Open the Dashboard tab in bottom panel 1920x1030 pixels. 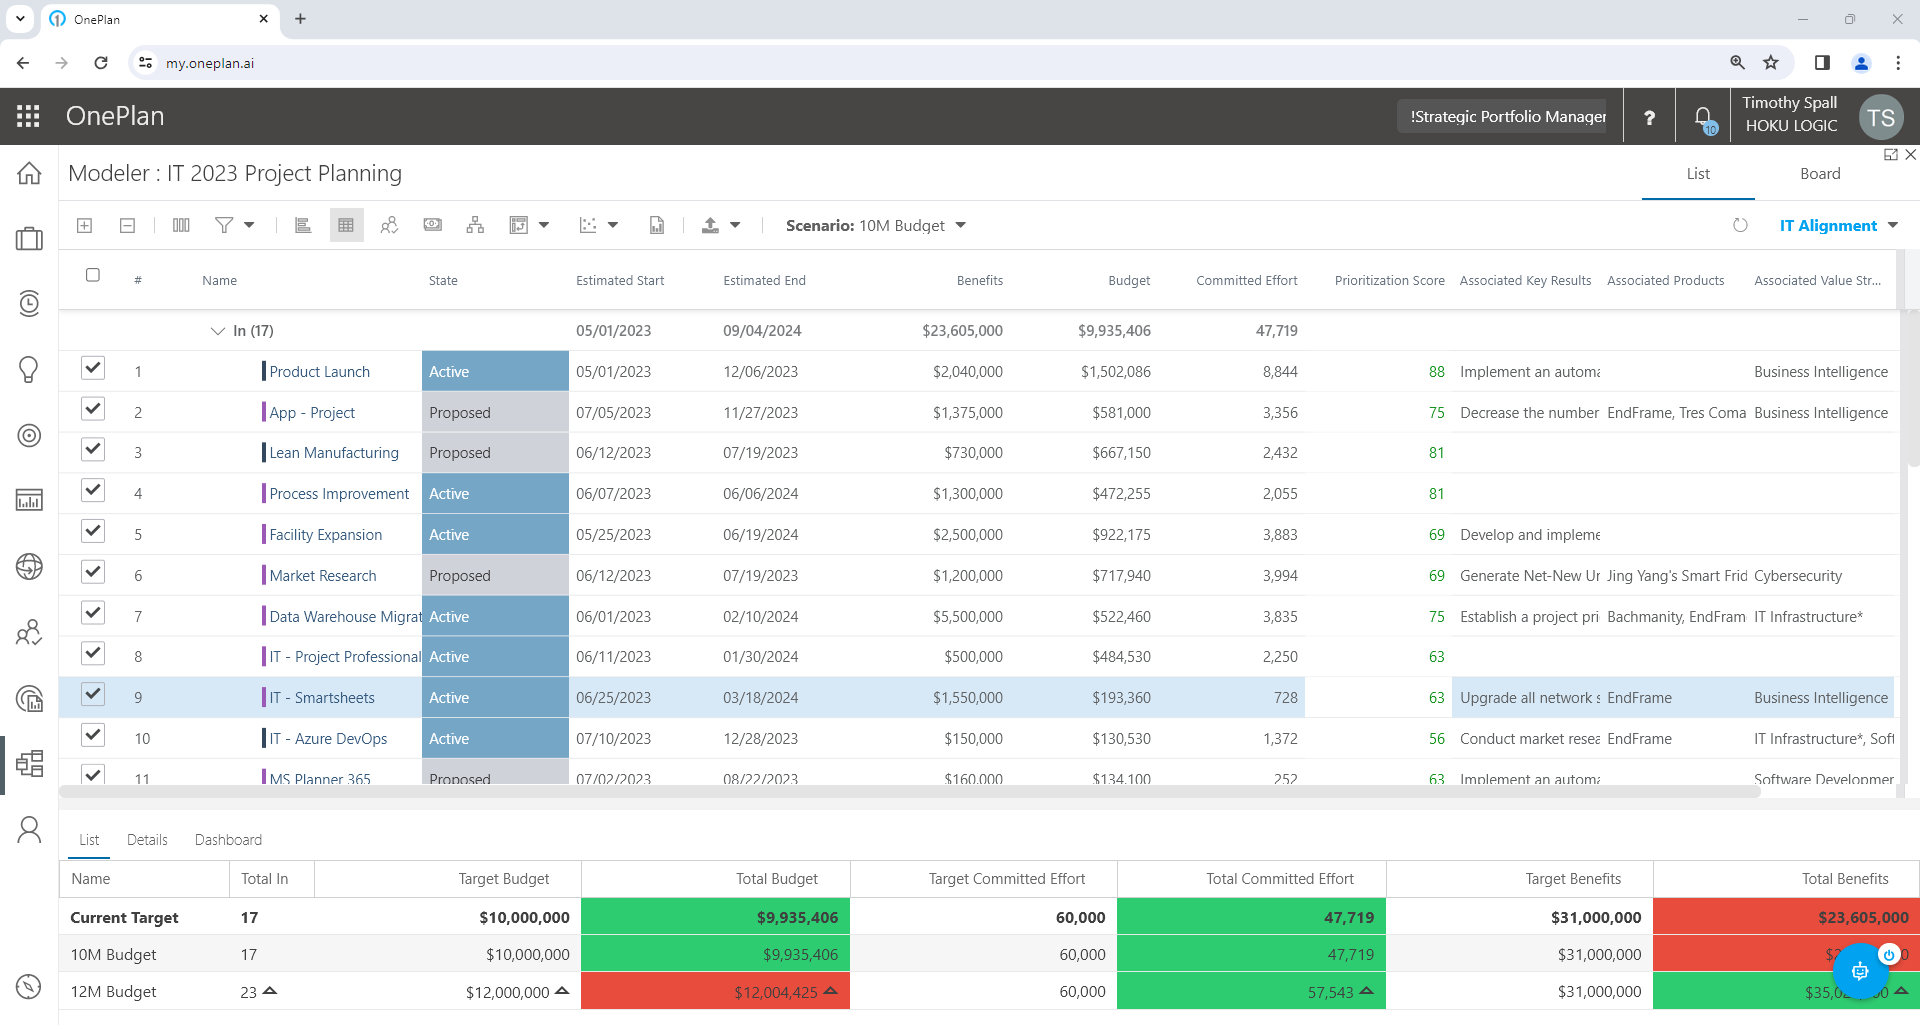pyautogui.click(x=228, y=840)
